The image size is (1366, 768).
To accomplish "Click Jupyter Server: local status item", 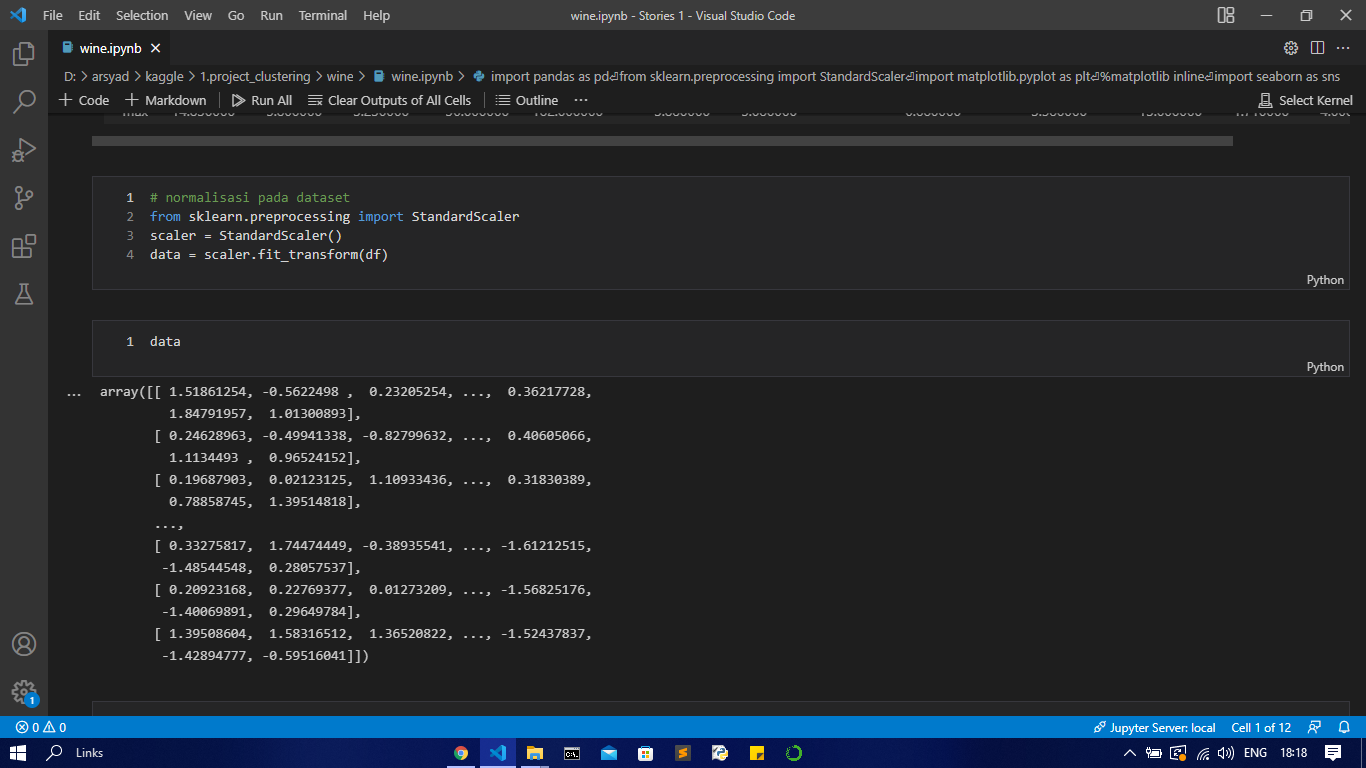I will tap(1154, 727).
